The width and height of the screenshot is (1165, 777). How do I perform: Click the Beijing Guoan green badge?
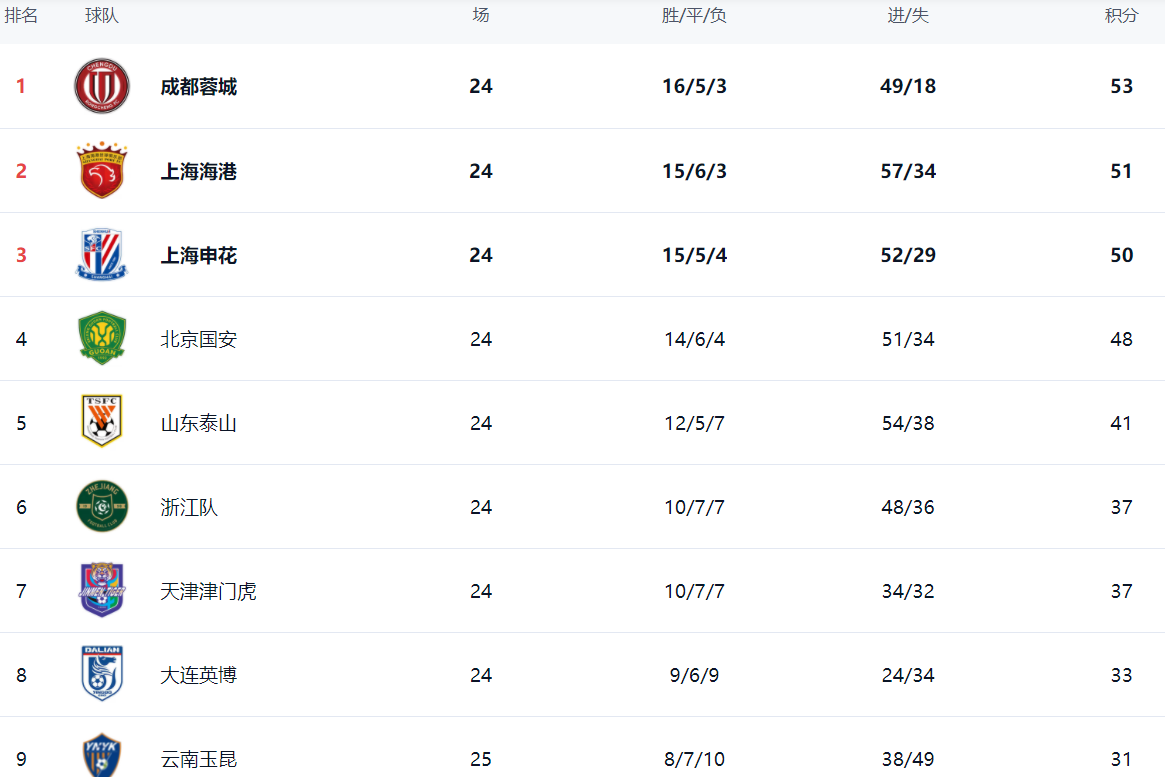click(x=102, y=339)
